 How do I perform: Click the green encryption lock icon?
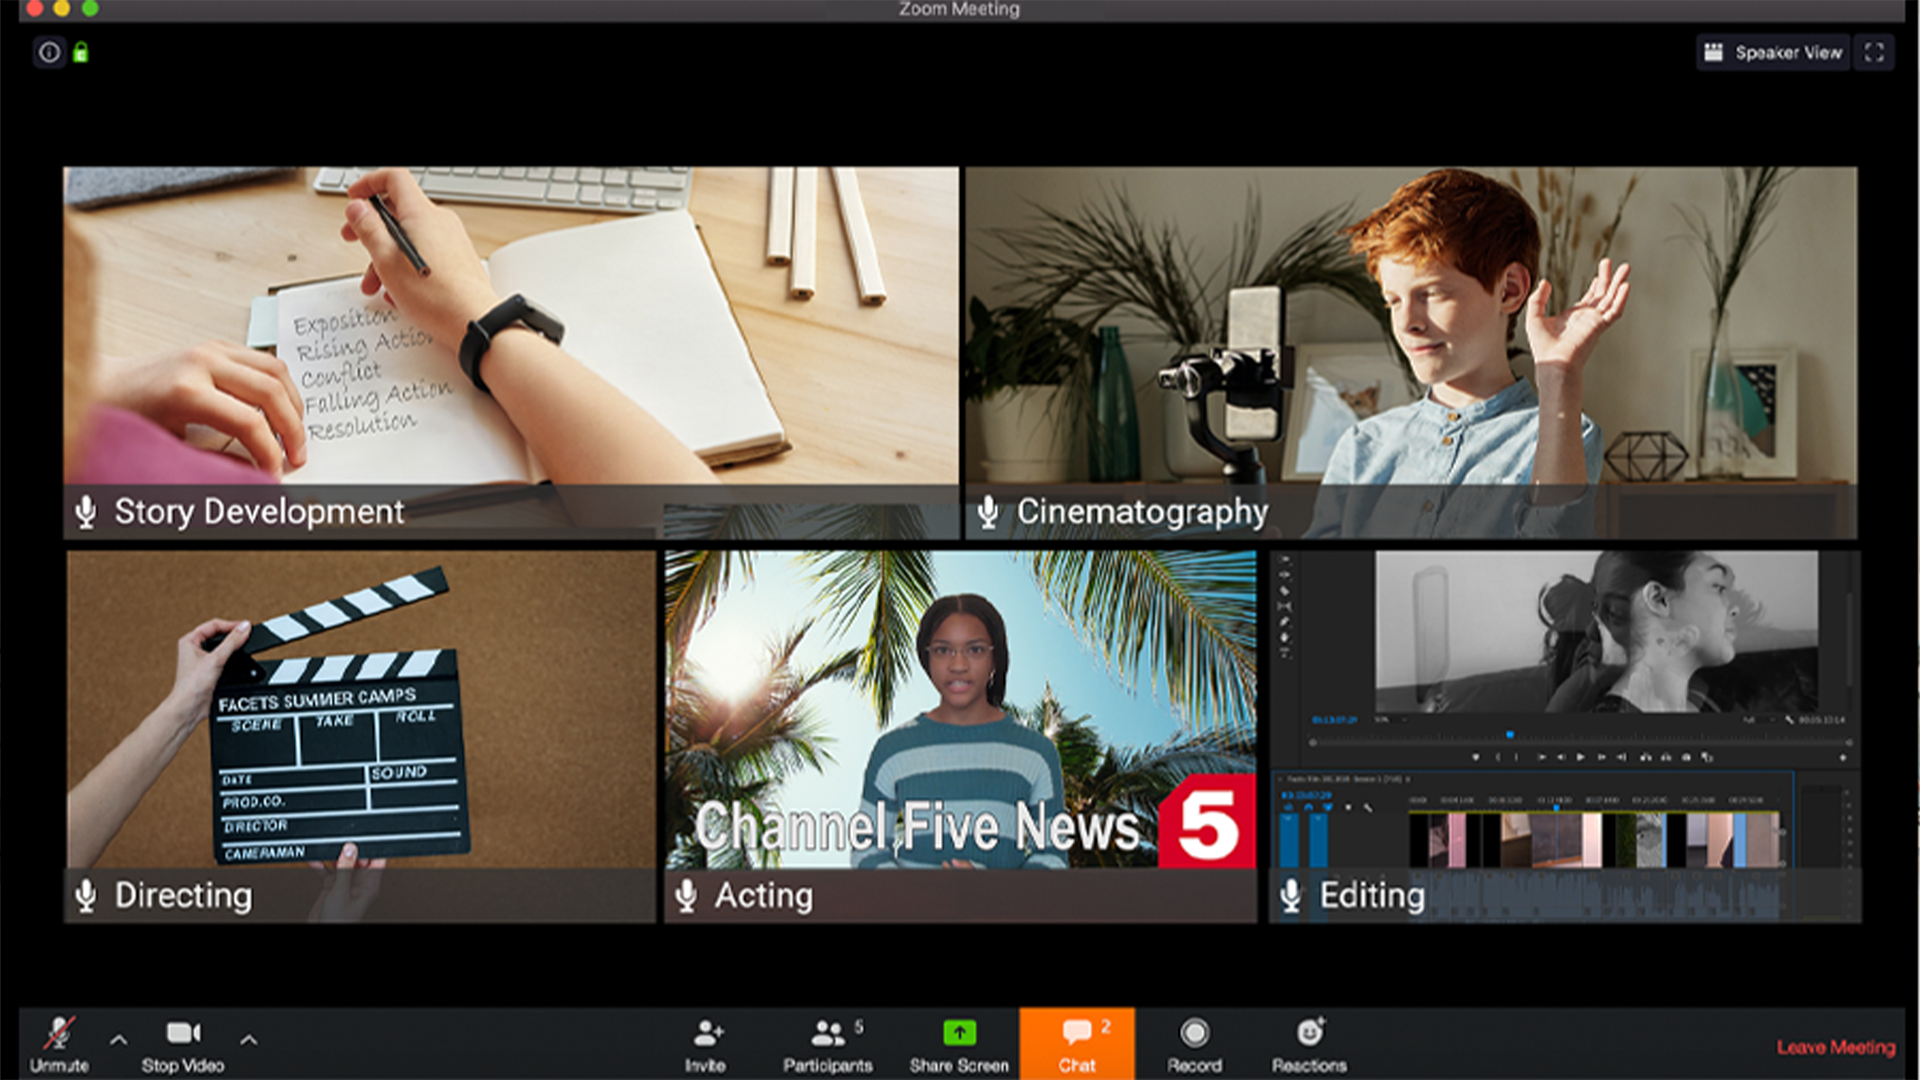(x=81, y=52)
